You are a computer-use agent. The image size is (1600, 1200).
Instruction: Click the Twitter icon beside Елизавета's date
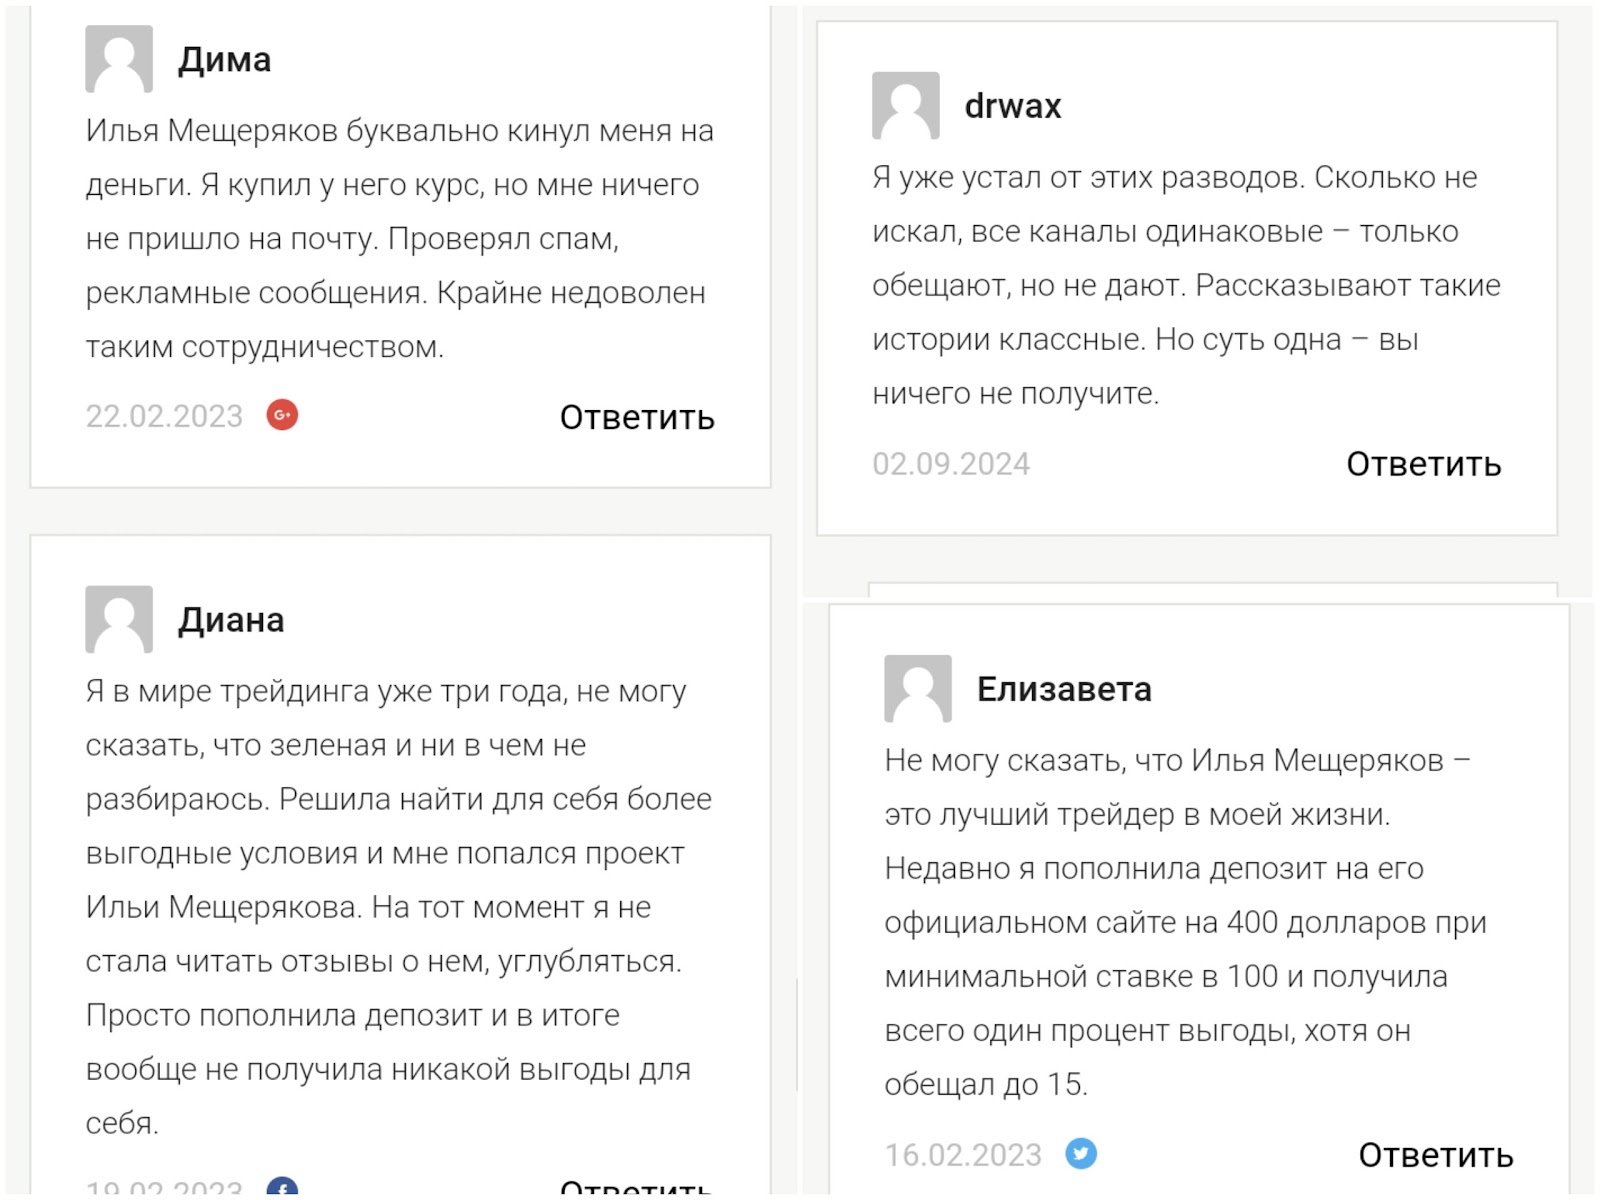pos(1080,1153)
